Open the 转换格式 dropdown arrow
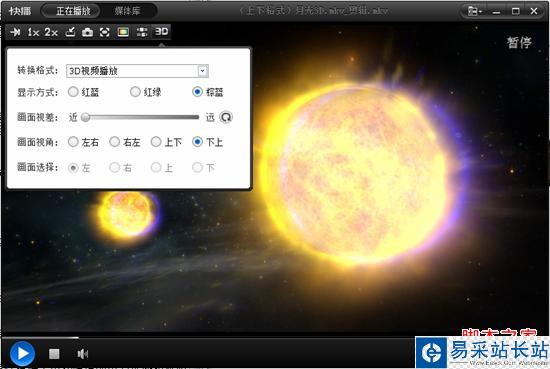The image size is (550, 369). 202,71
